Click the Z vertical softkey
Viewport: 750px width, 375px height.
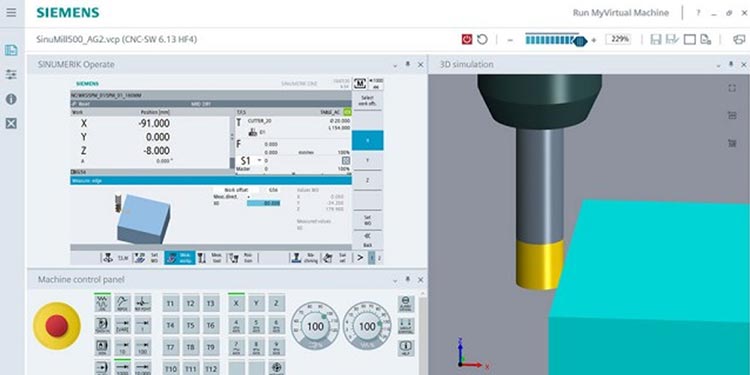(367, 181)
